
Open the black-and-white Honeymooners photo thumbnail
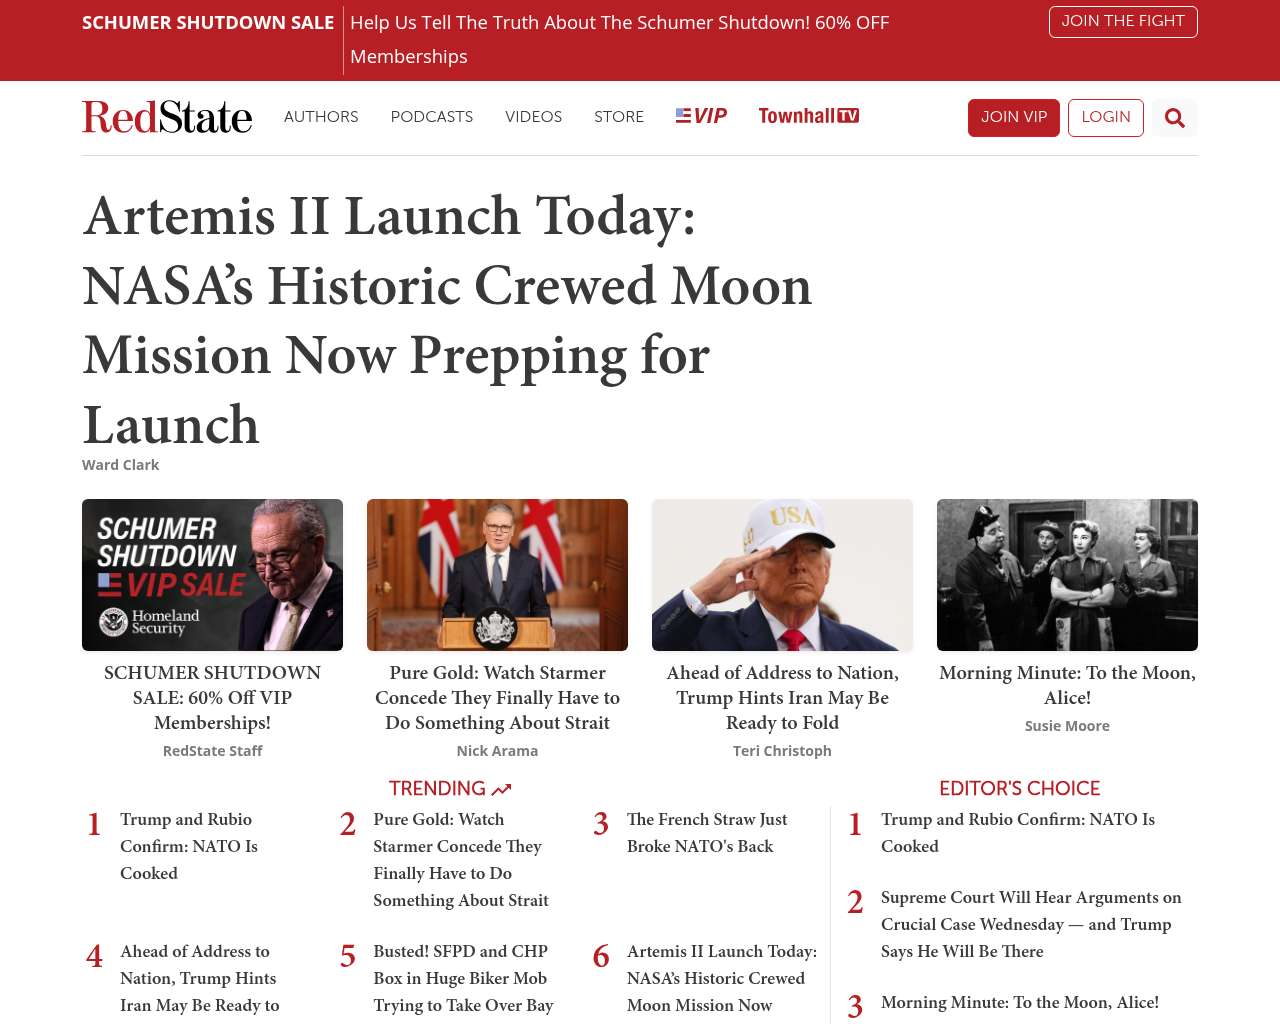click(1067, 575)
